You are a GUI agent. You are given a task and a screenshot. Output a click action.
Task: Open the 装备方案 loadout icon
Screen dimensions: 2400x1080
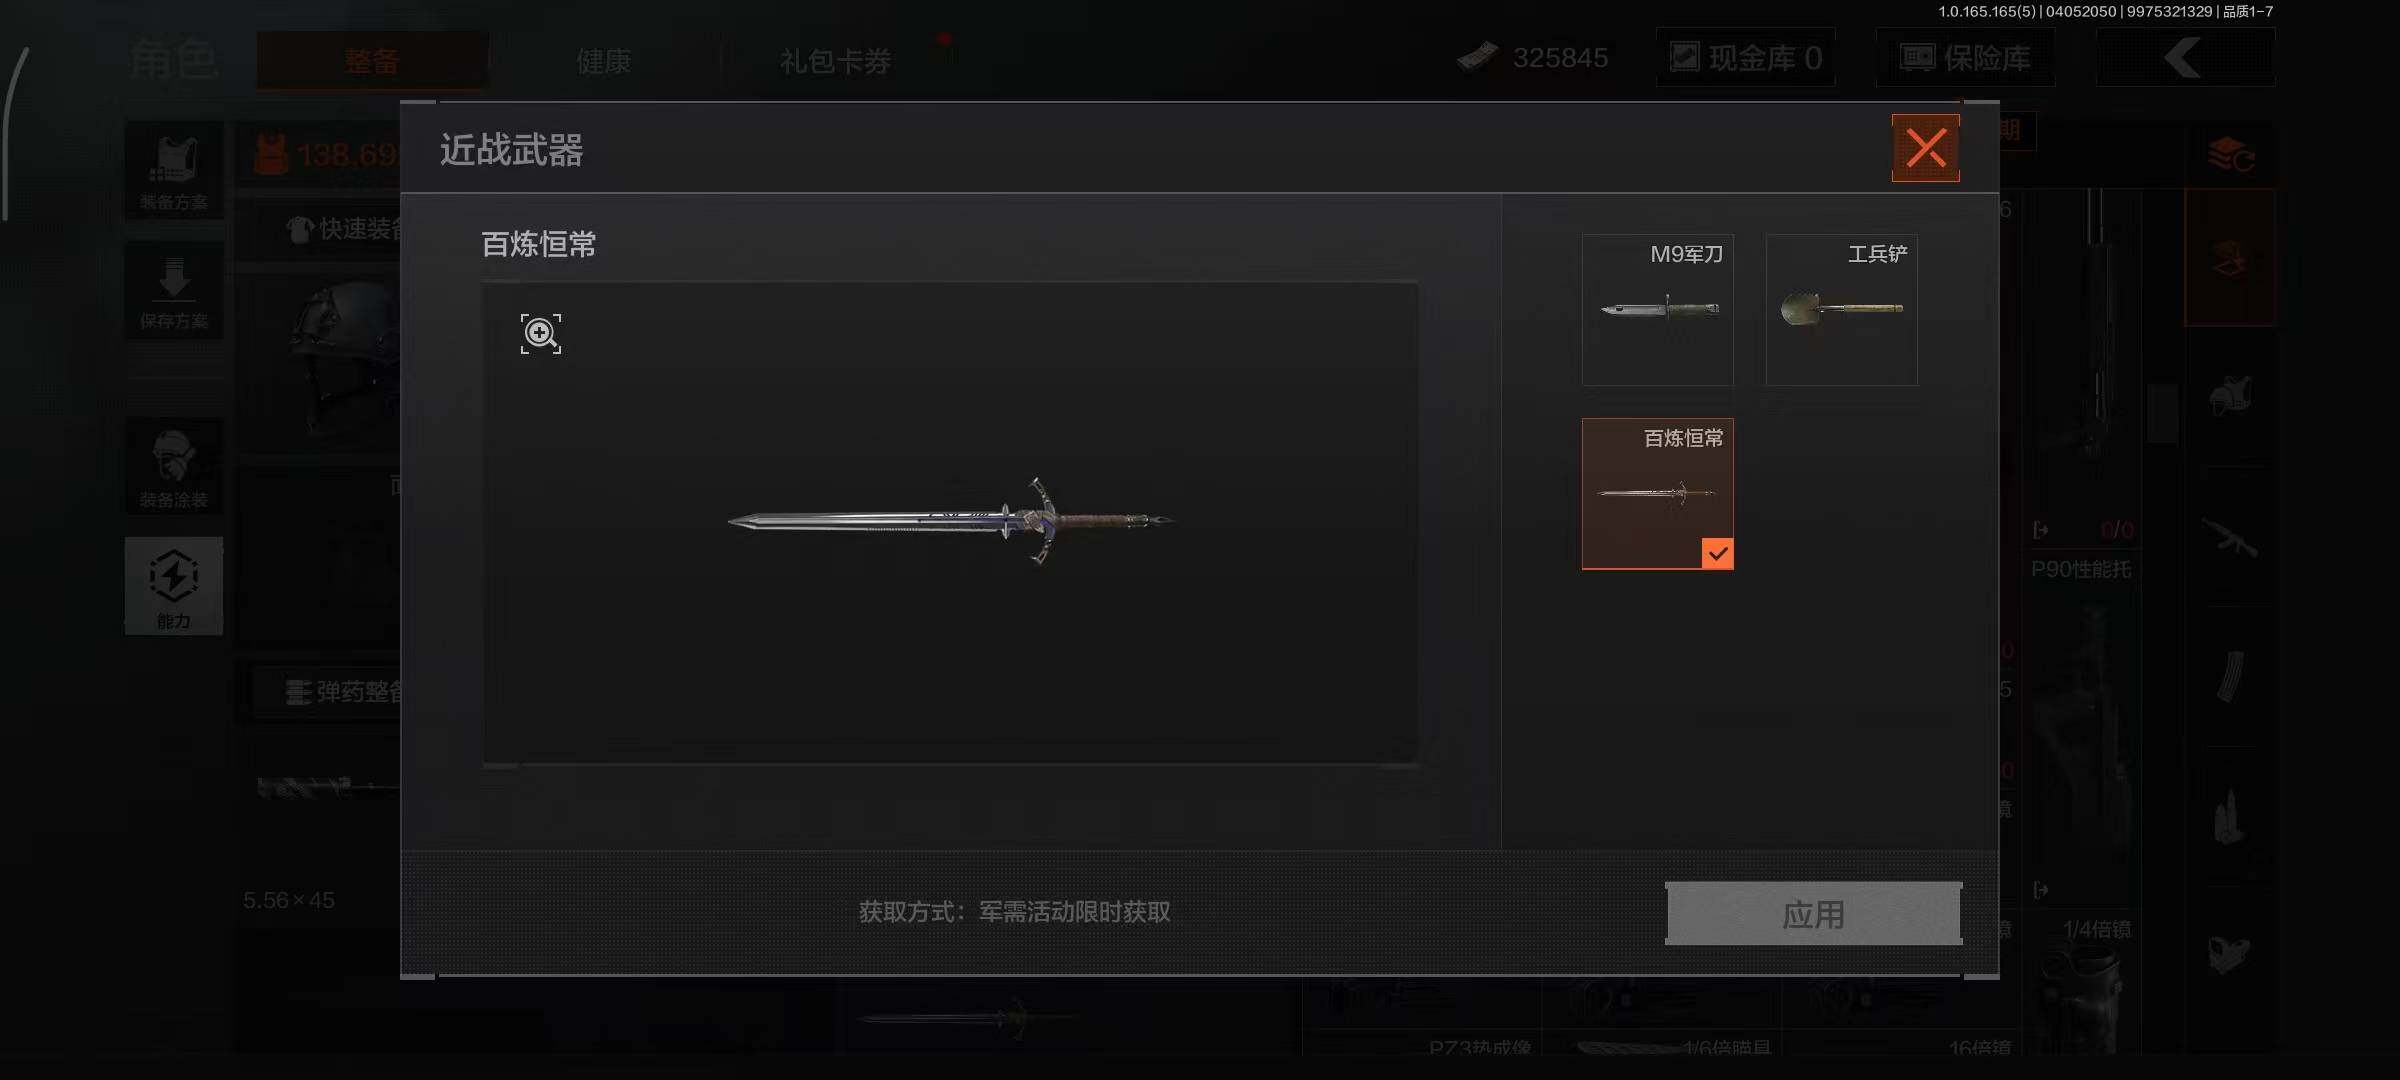[174, 171]
